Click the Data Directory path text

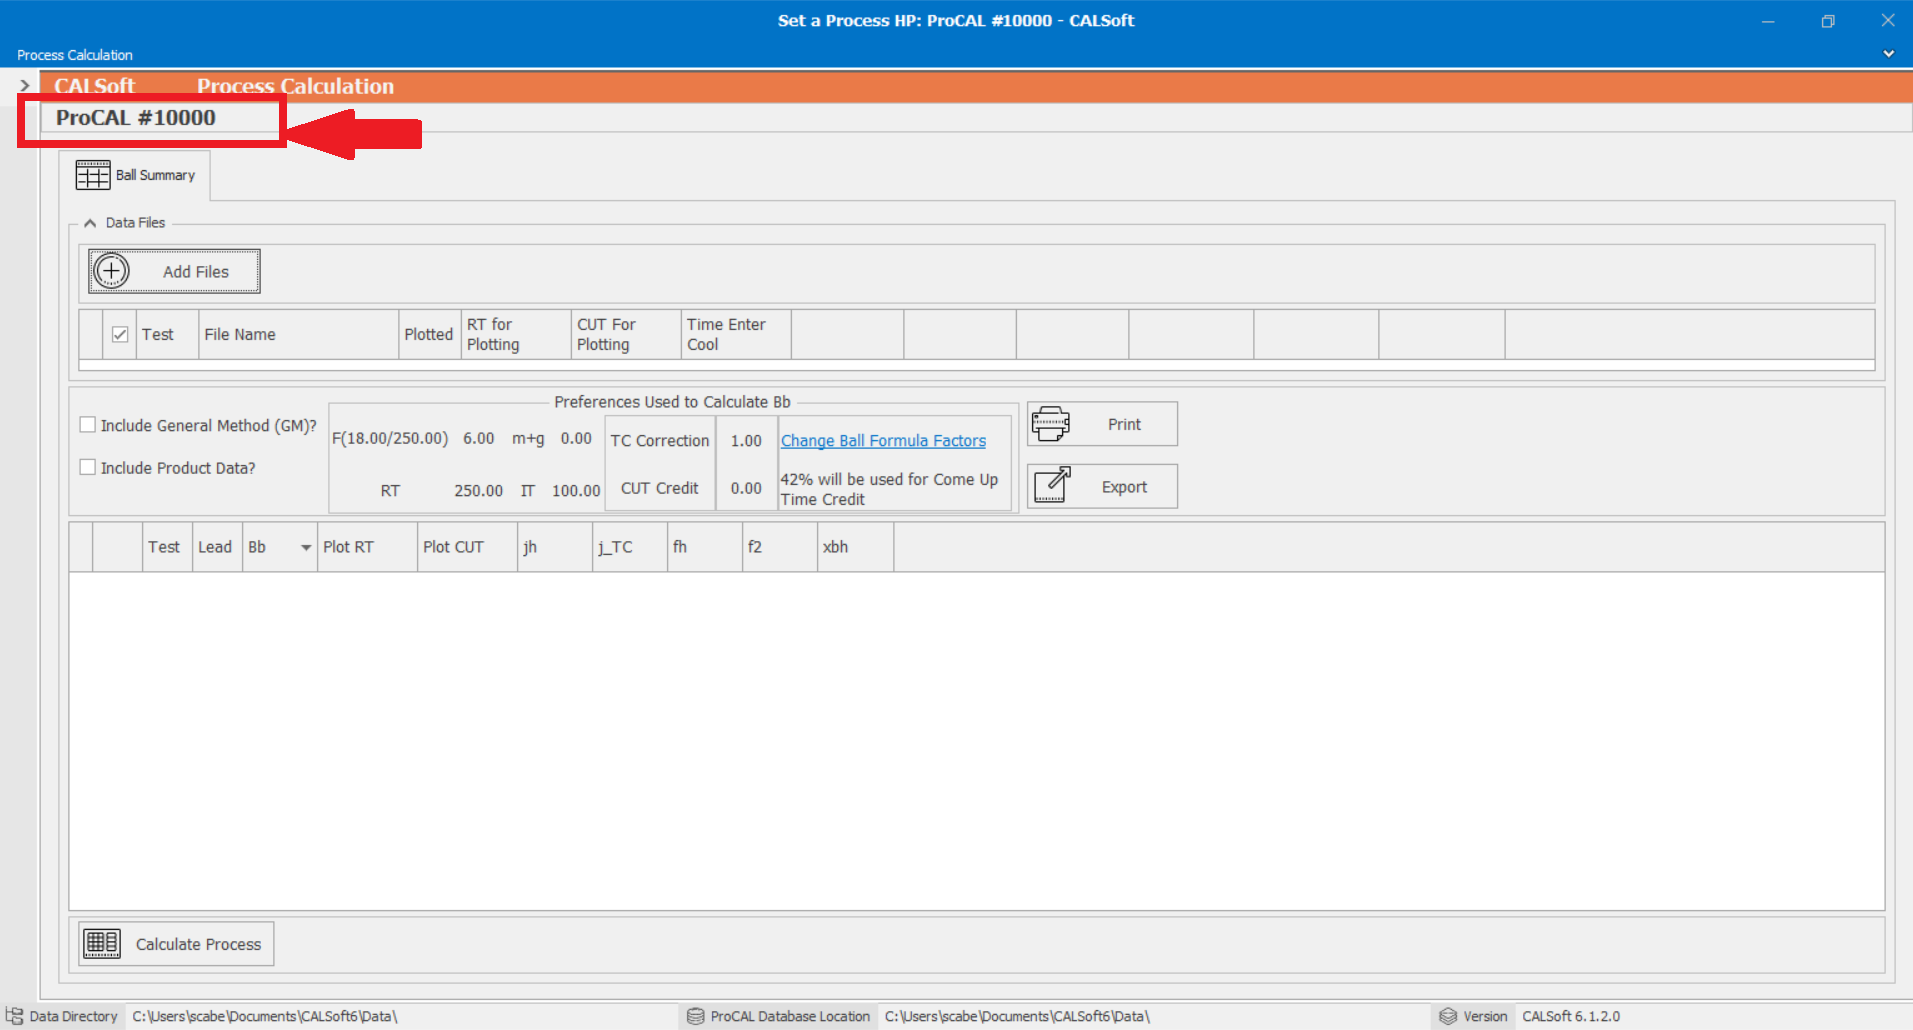tap(265, 1016)
